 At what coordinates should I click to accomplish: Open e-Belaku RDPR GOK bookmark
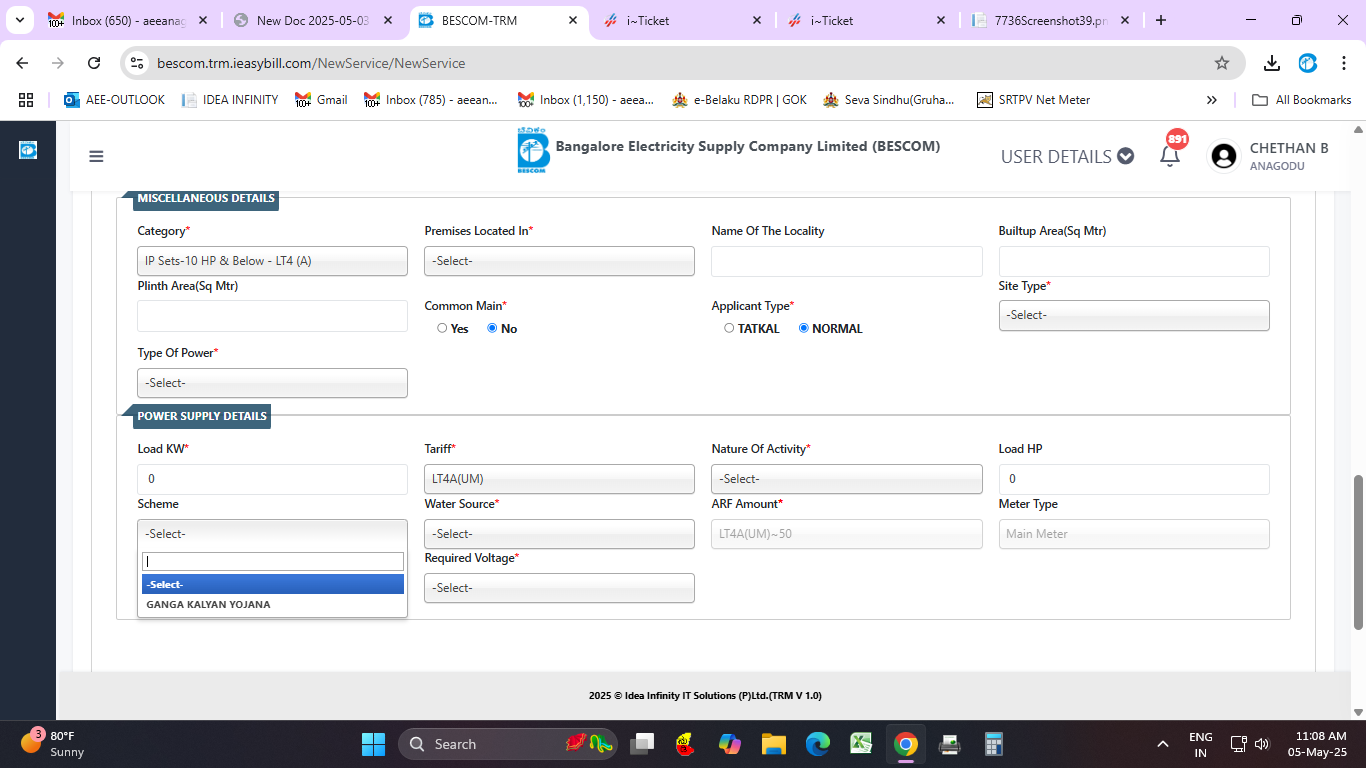point(739,99)
